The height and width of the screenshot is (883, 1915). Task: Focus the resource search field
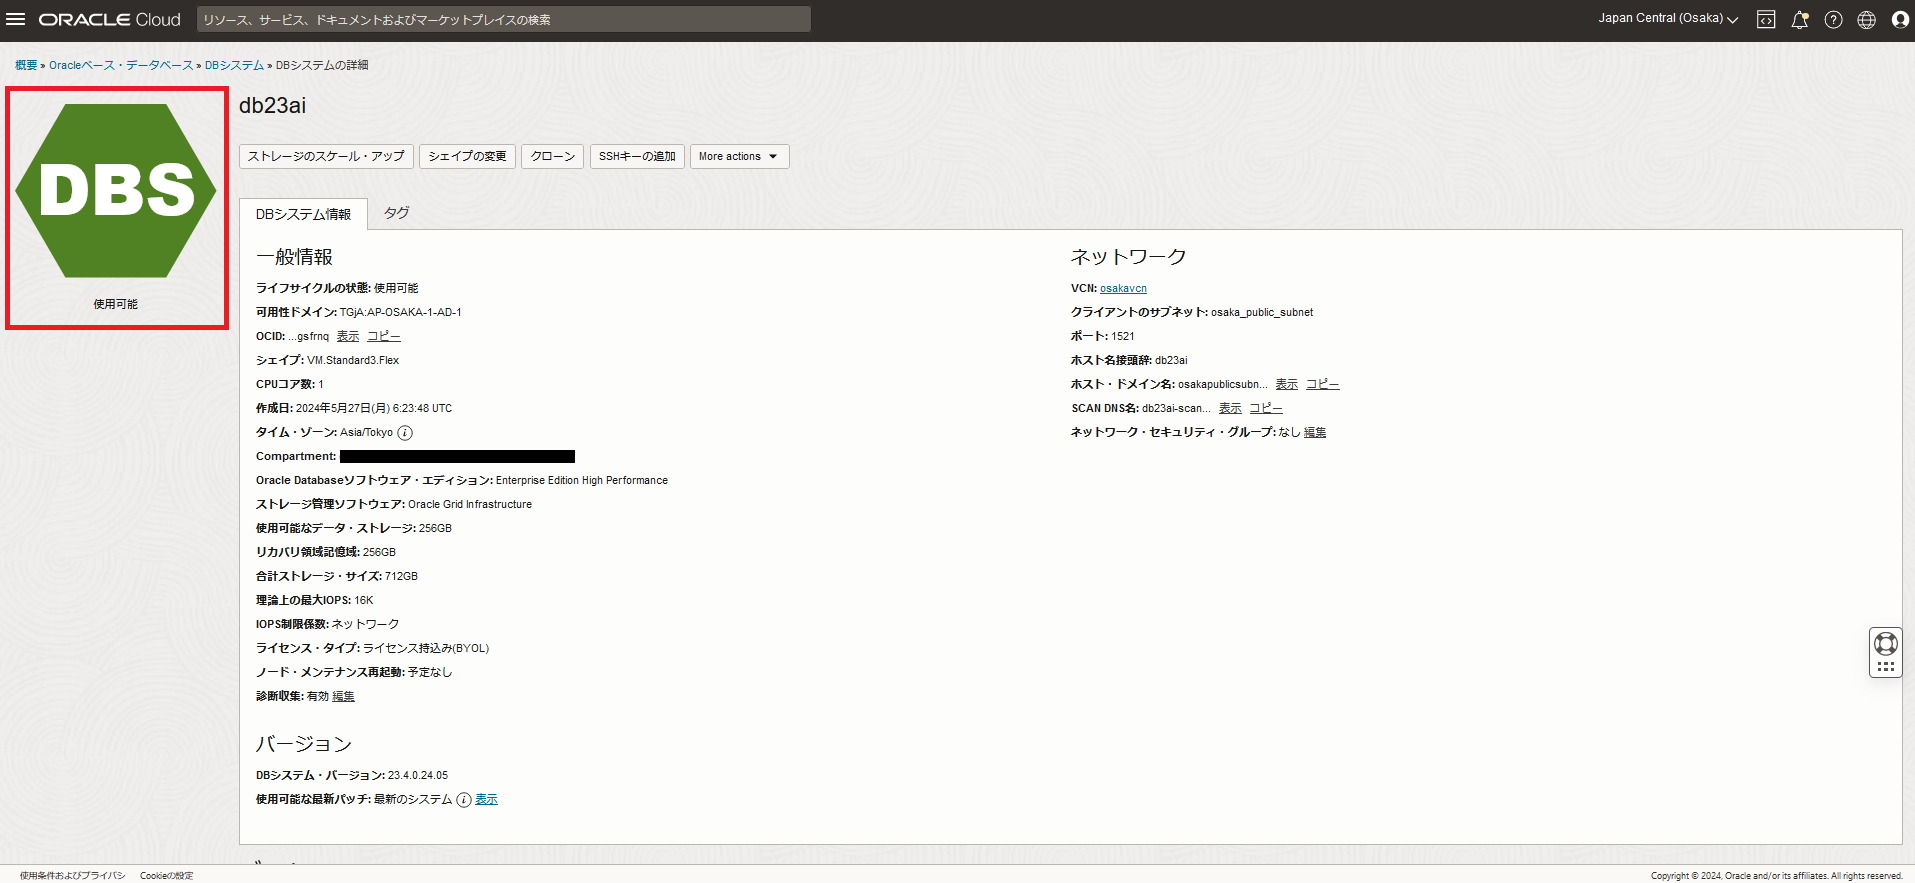[x=503, y=19]
